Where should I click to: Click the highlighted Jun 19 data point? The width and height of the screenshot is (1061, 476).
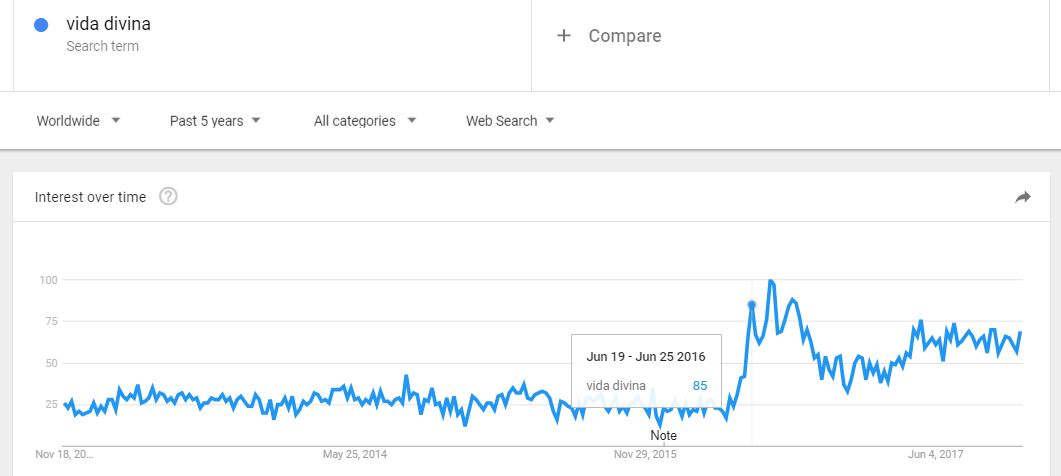(751, 305)
